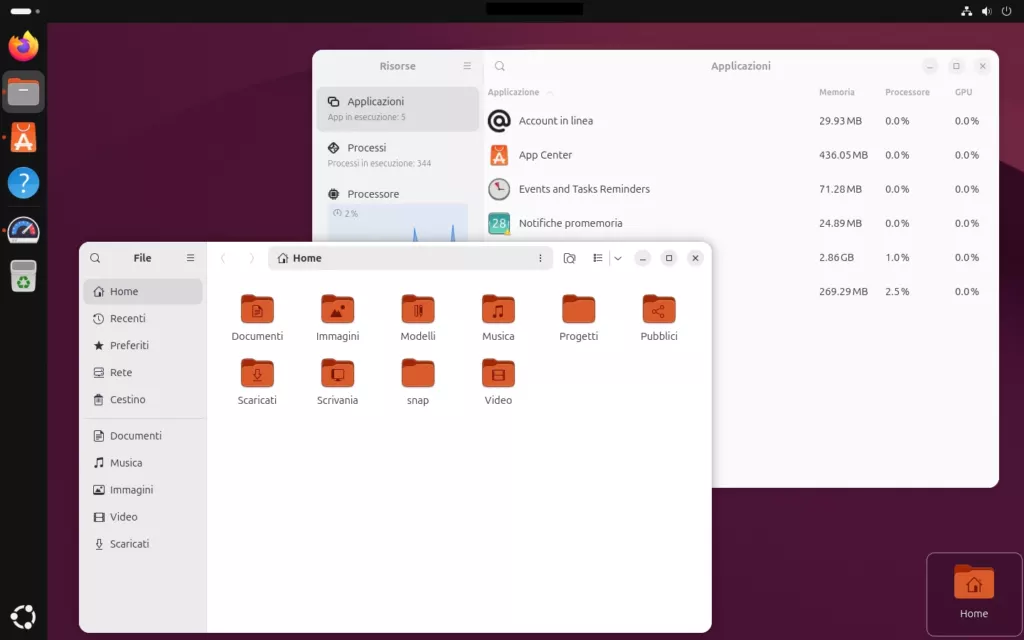The image size is (1024, 640).
Task: Click the search icon in the Files window
Action: click(x=95, y=258)
